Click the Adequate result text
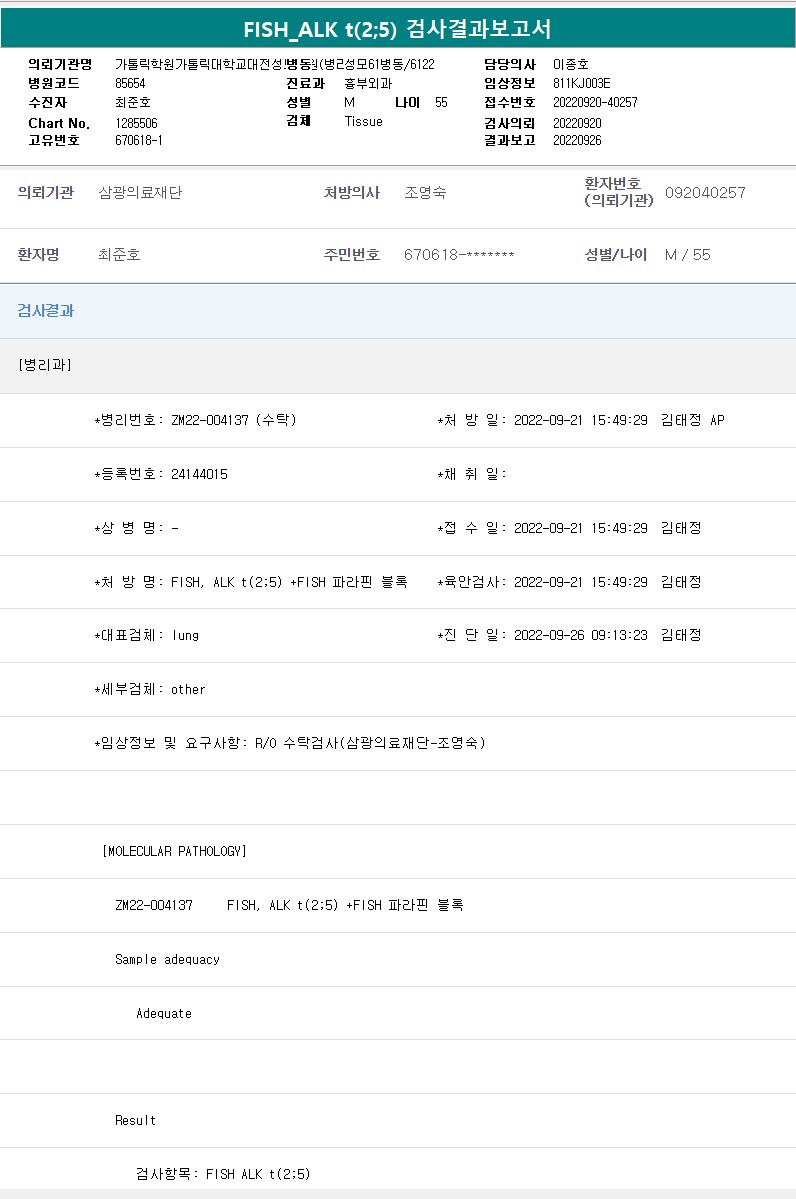The width and height of the screenshot is (796, 1199). pyautogui.click(x=164, y=1013)
